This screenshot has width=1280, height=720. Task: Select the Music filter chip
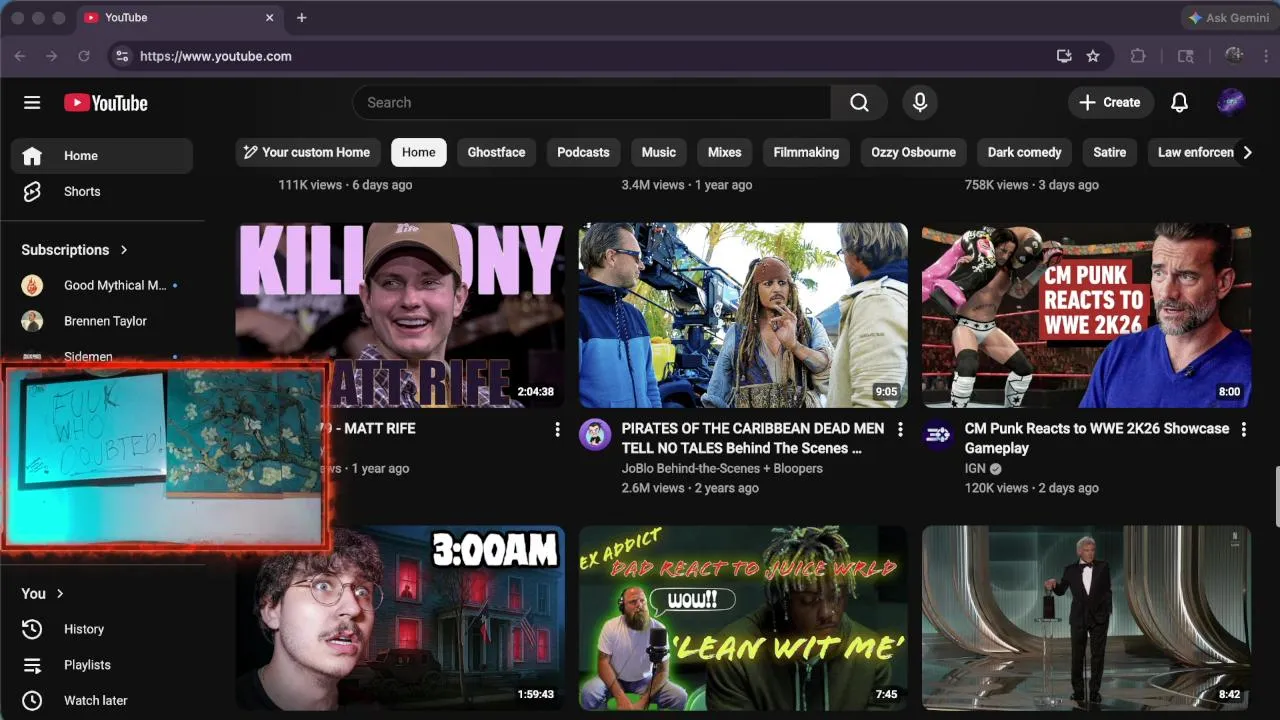(x=659, y=152)
